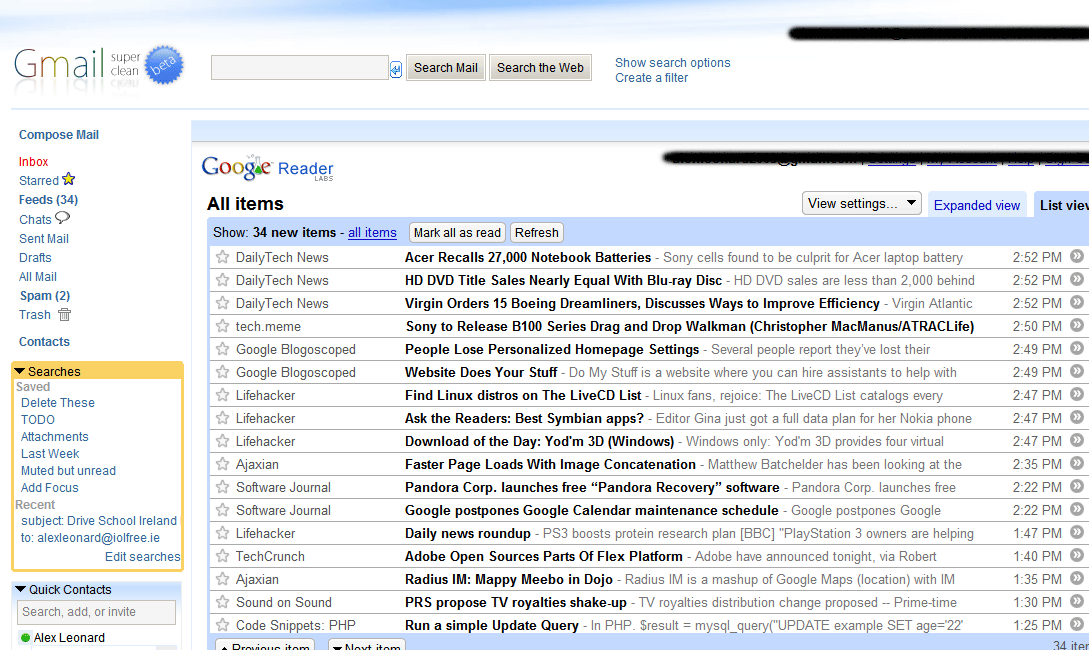This screenshot has height=650, width=1089.
Task: Star the Virgin Orders 15 Boeing Dreamliners item
Action: [222, 303]
